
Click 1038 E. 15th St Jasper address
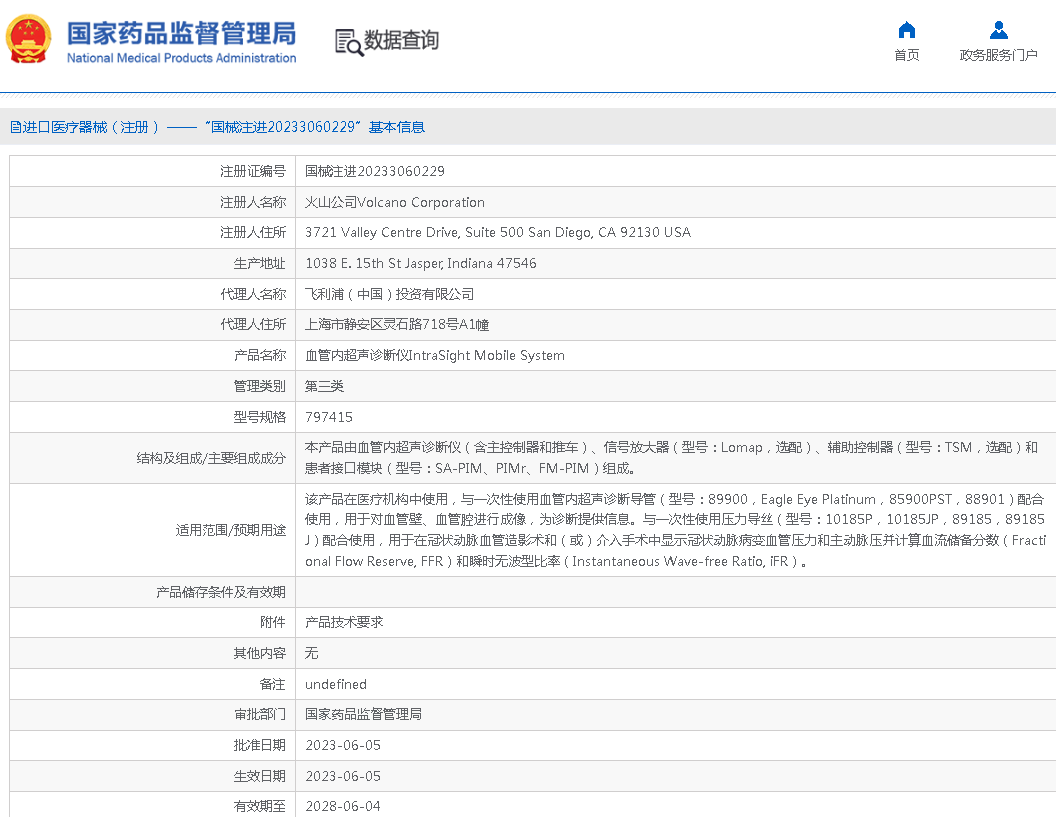tap(421, 263)
